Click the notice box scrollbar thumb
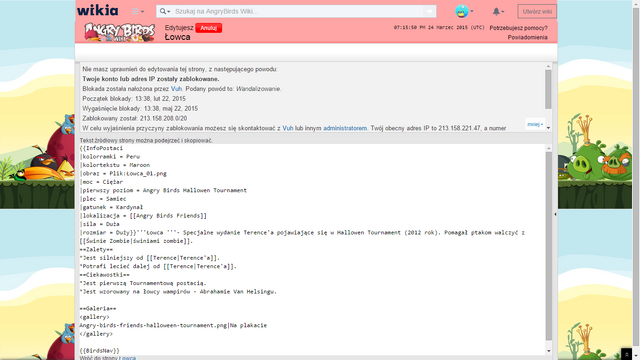The width and height of the screenshot is (640, 360). pos(548,89)
